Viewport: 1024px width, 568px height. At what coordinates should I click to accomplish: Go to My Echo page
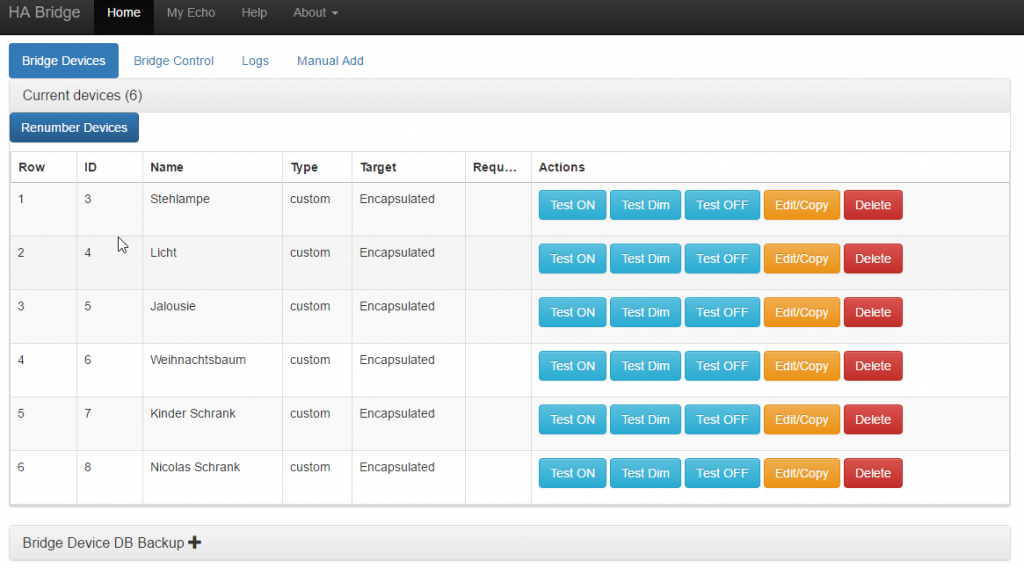coord(191,13)
